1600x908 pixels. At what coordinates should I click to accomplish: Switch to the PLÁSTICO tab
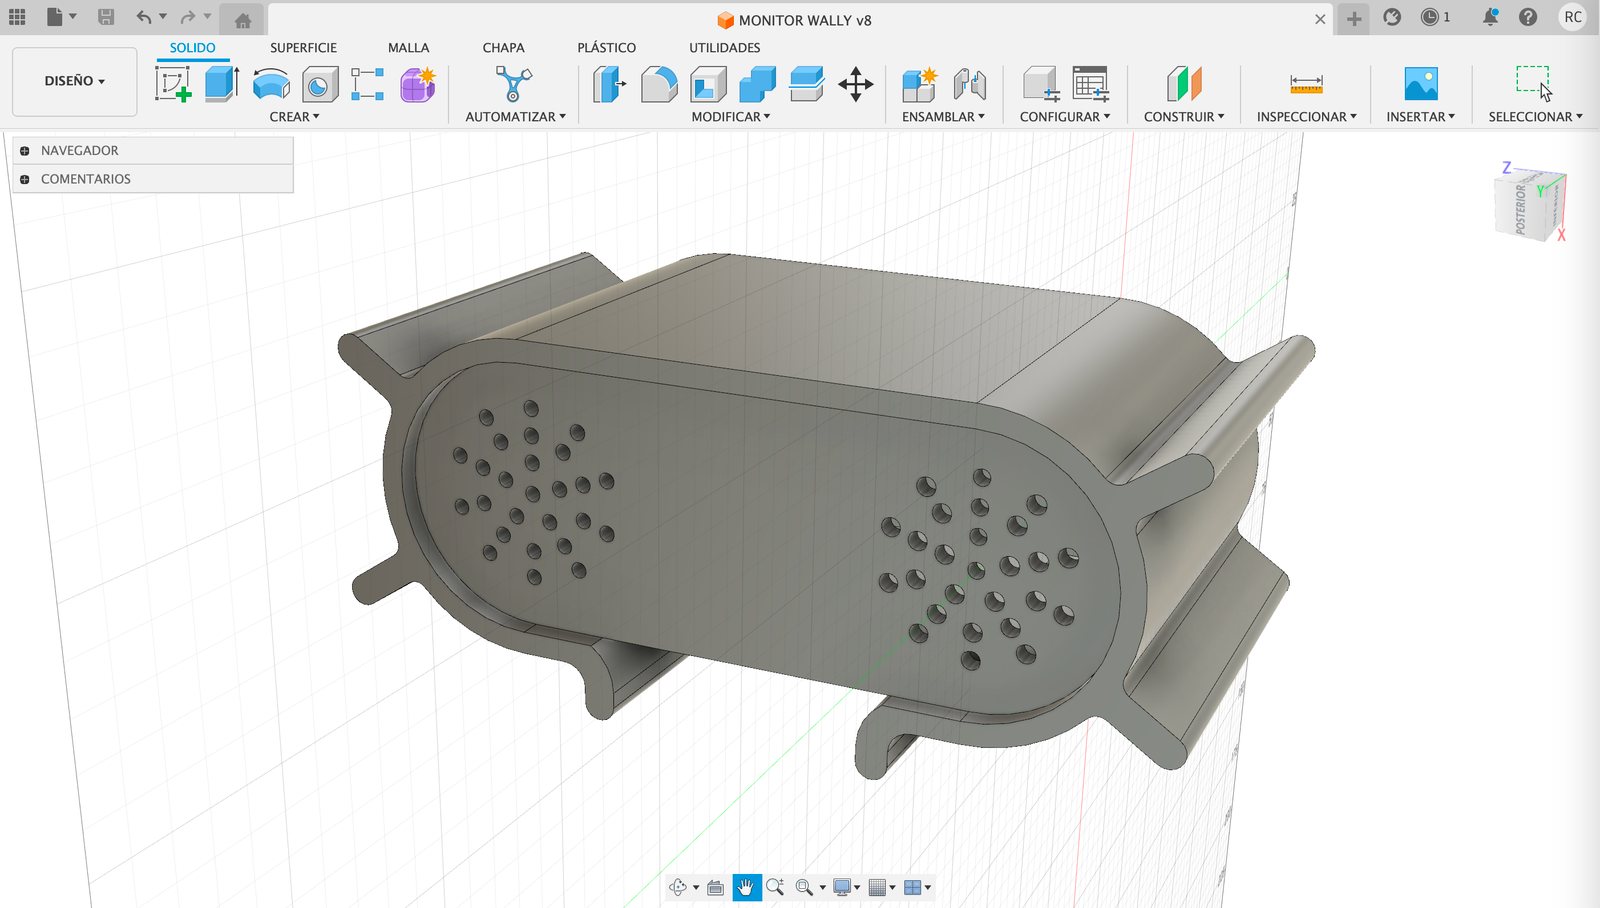click(606, 48)
